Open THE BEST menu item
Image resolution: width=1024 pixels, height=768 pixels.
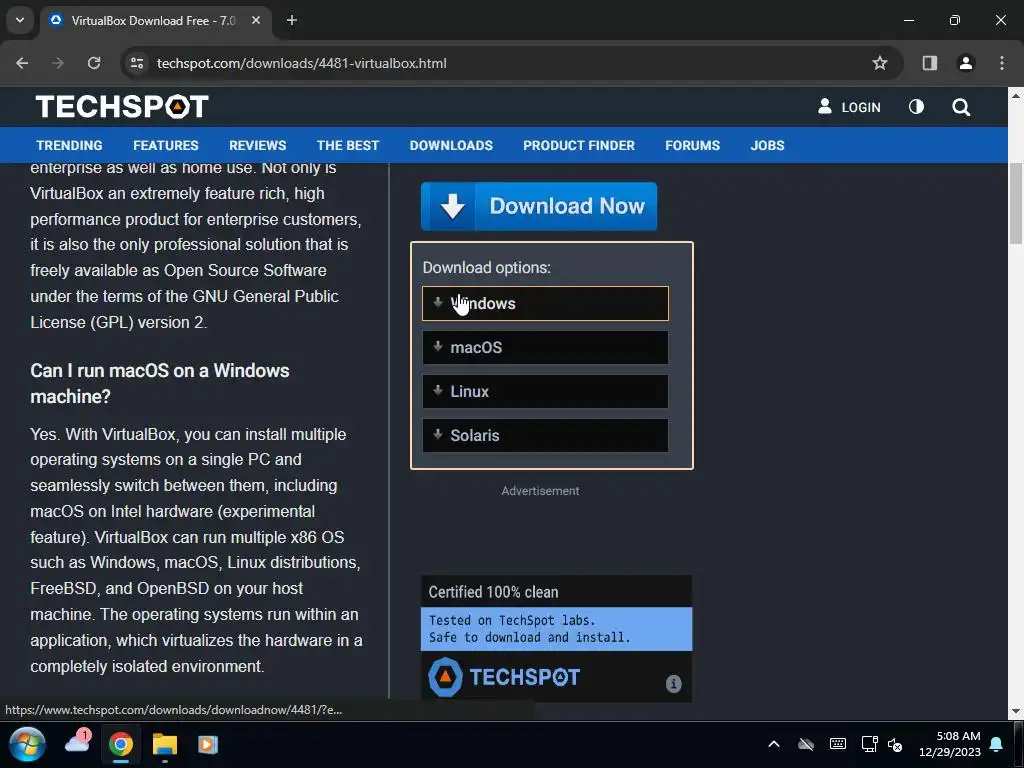(x=347, y=146)
